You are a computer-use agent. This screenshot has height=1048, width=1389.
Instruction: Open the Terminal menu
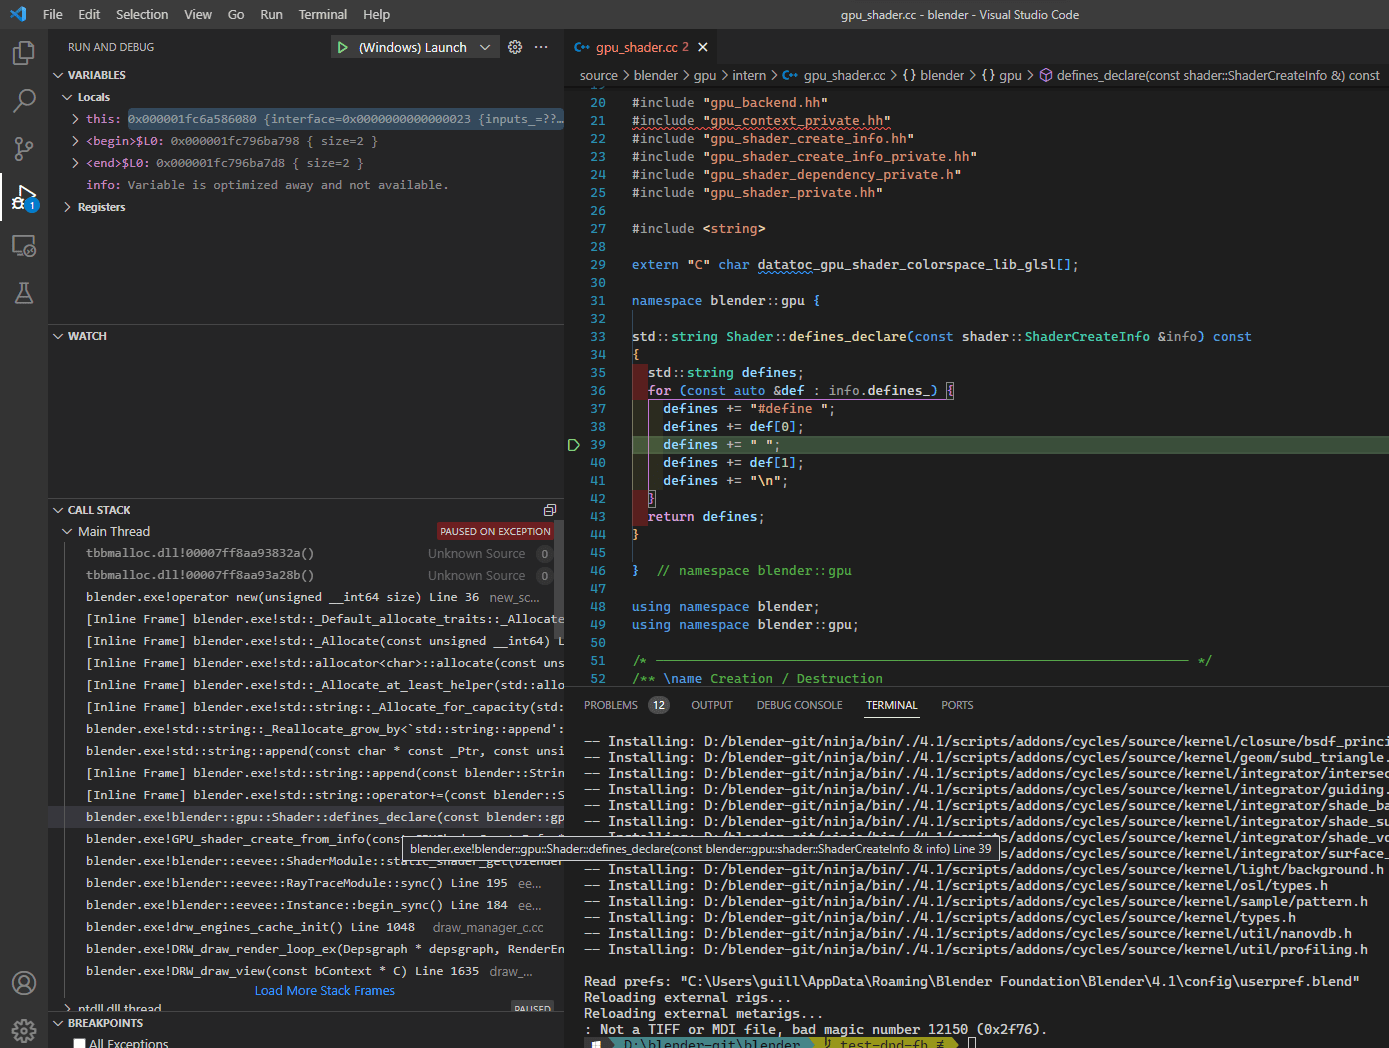322,14
